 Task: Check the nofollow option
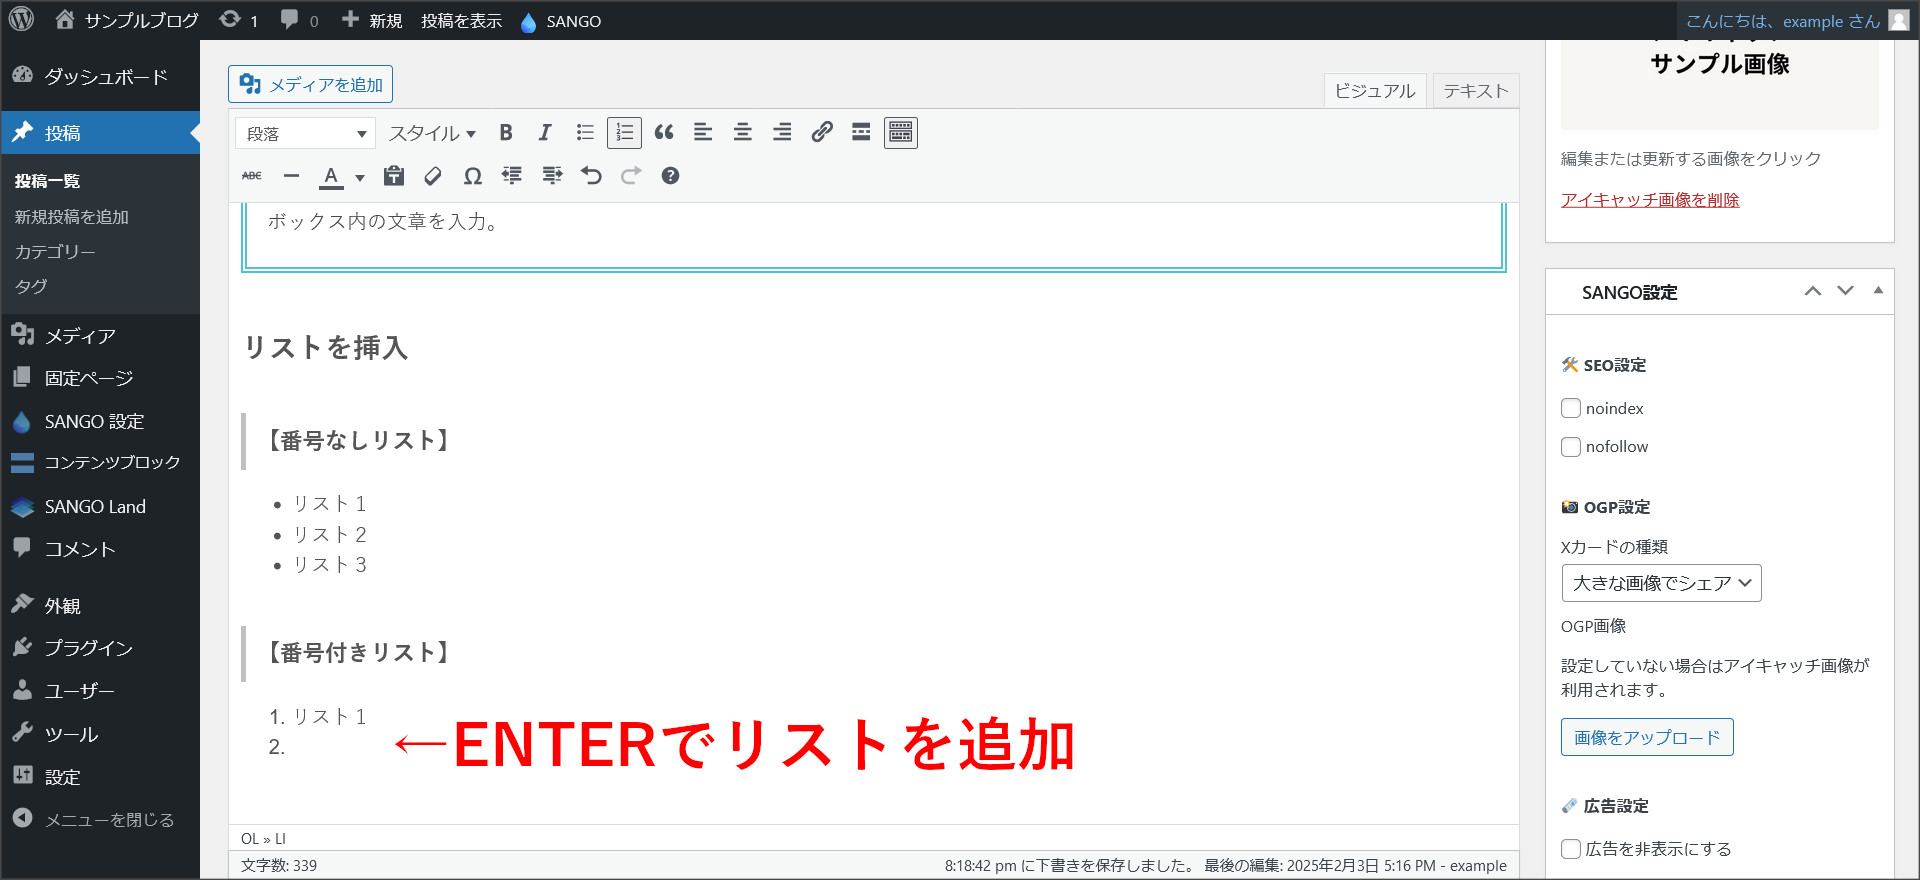[x=1571, y=447]
